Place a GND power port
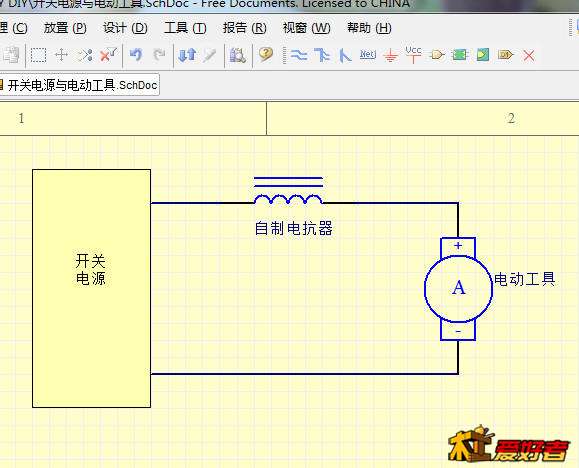Screen dimensions: 579x468 point(390,56)
